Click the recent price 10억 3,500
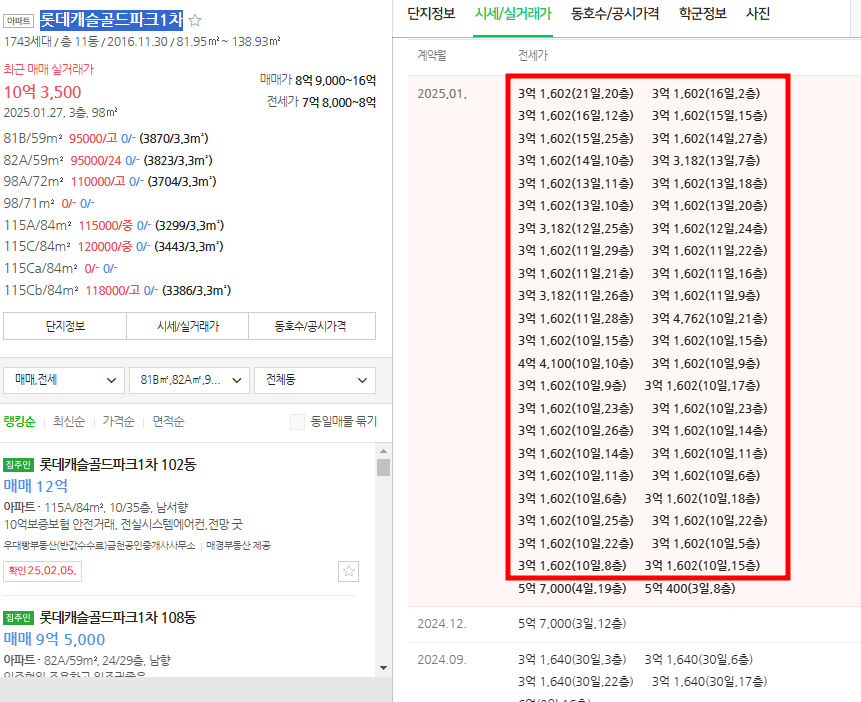 coord(42,92)
